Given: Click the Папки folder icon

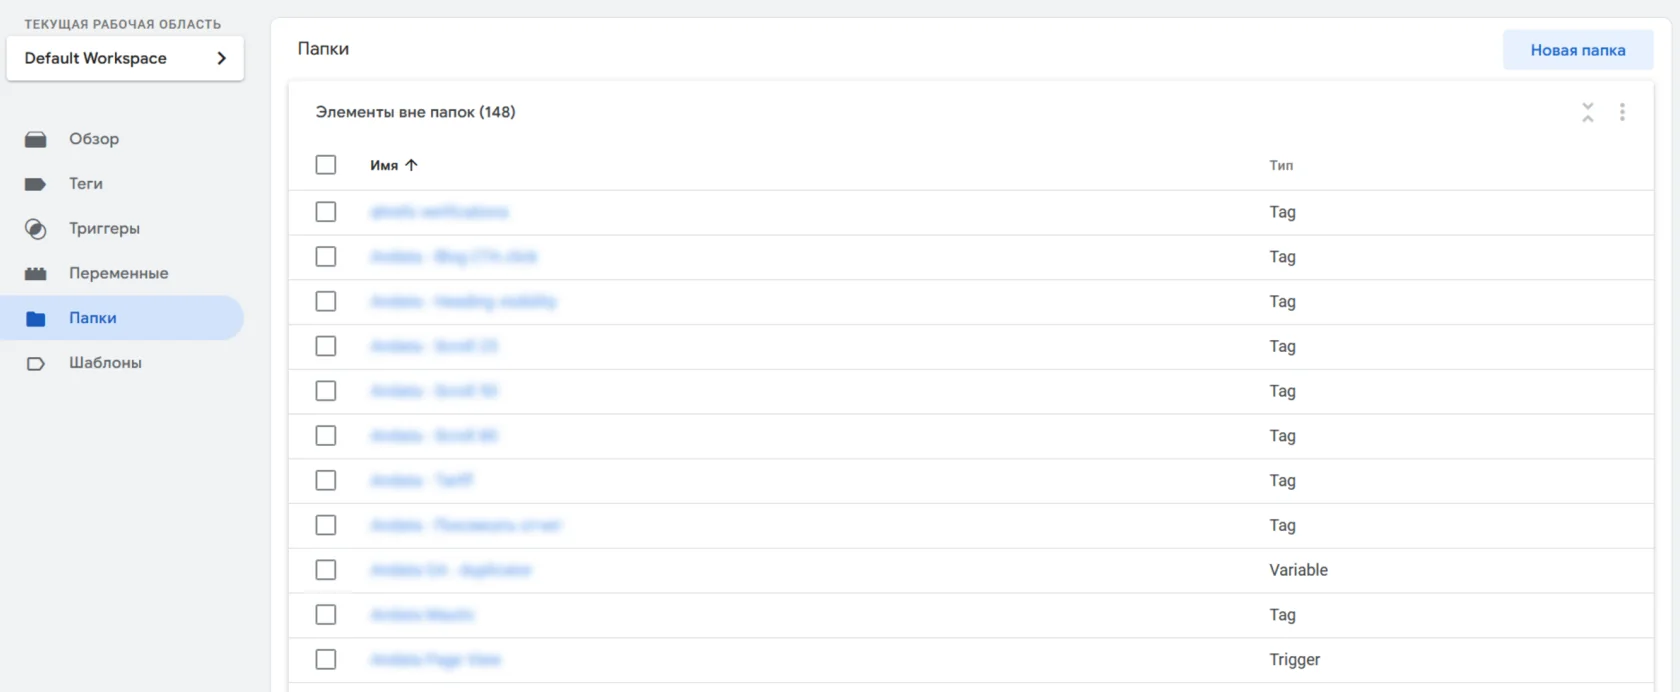Looking at the screenshot, I should [36, 318].
